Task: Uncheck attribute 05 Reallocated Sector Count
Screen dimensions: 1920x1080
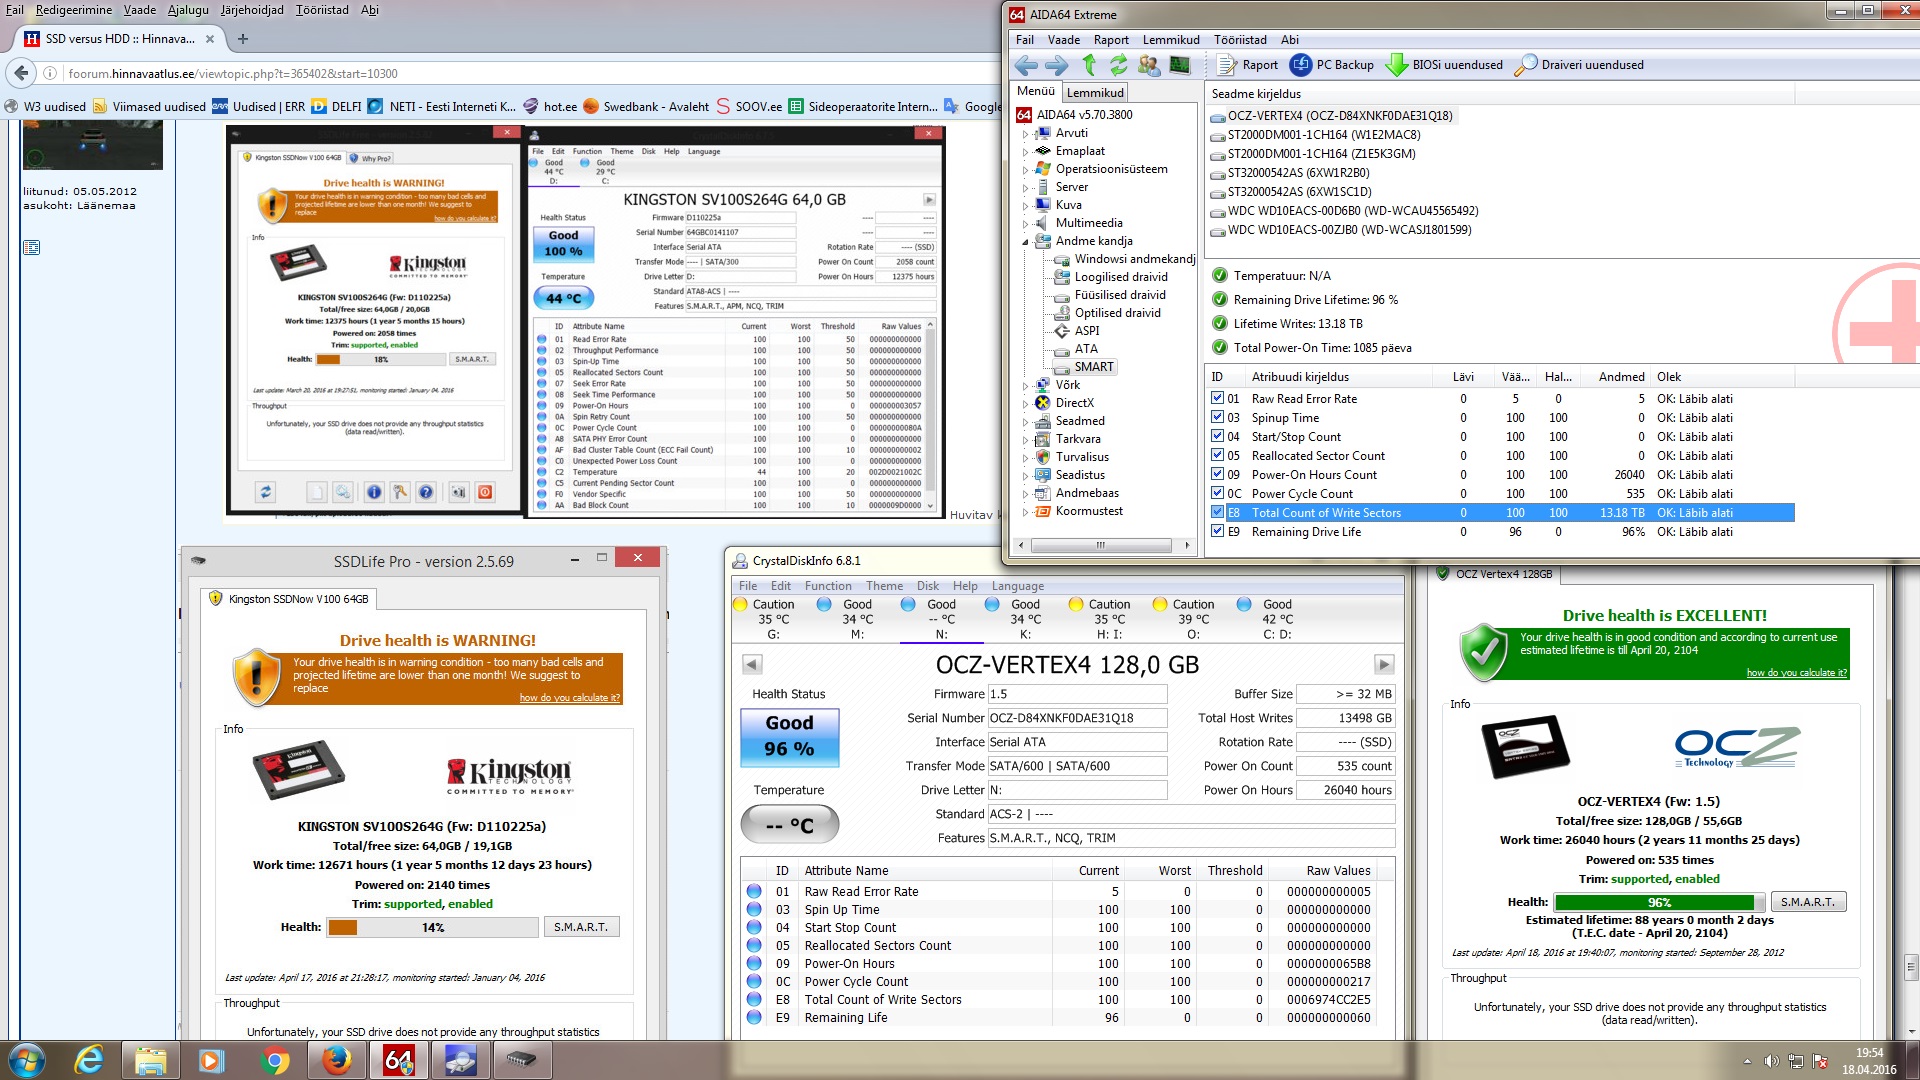Action: pos(1218,455)
